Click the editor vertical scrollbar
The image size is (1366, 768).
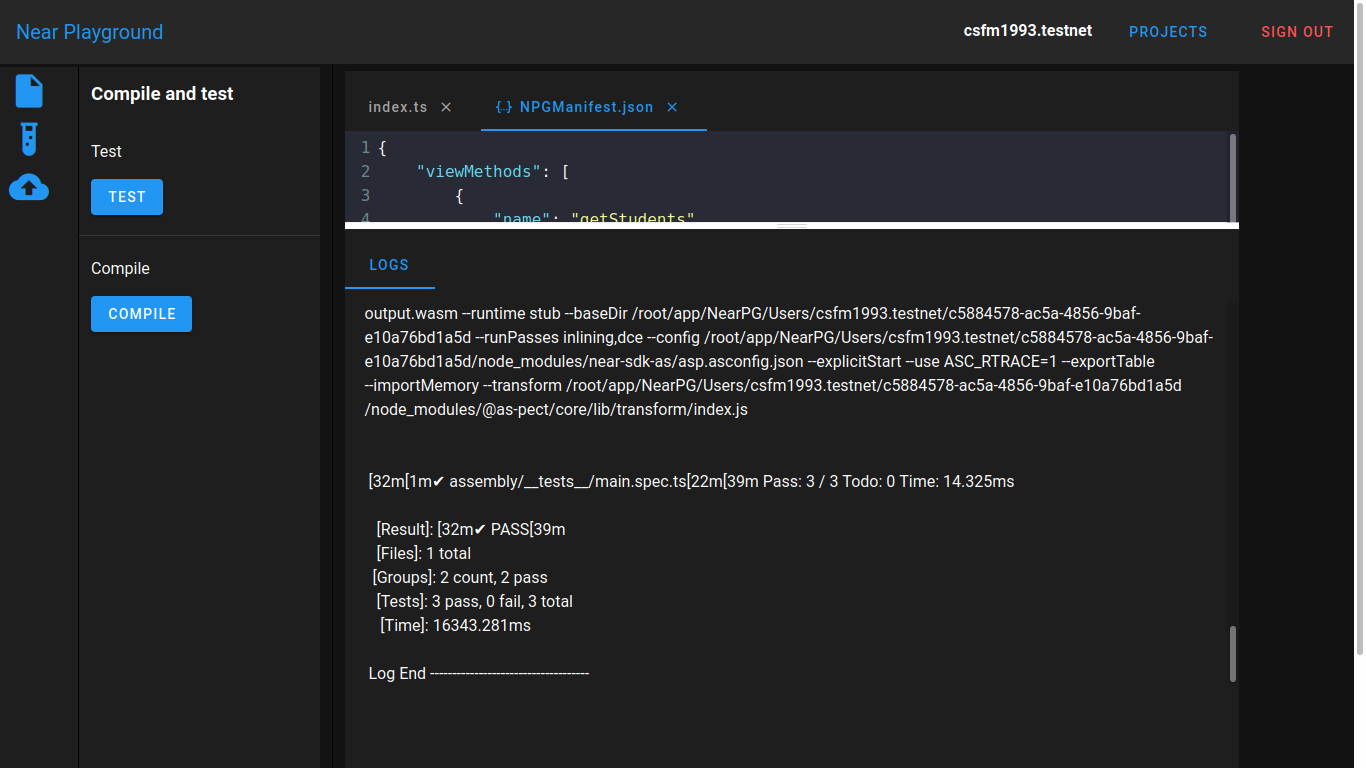(x=1233, y=178)
